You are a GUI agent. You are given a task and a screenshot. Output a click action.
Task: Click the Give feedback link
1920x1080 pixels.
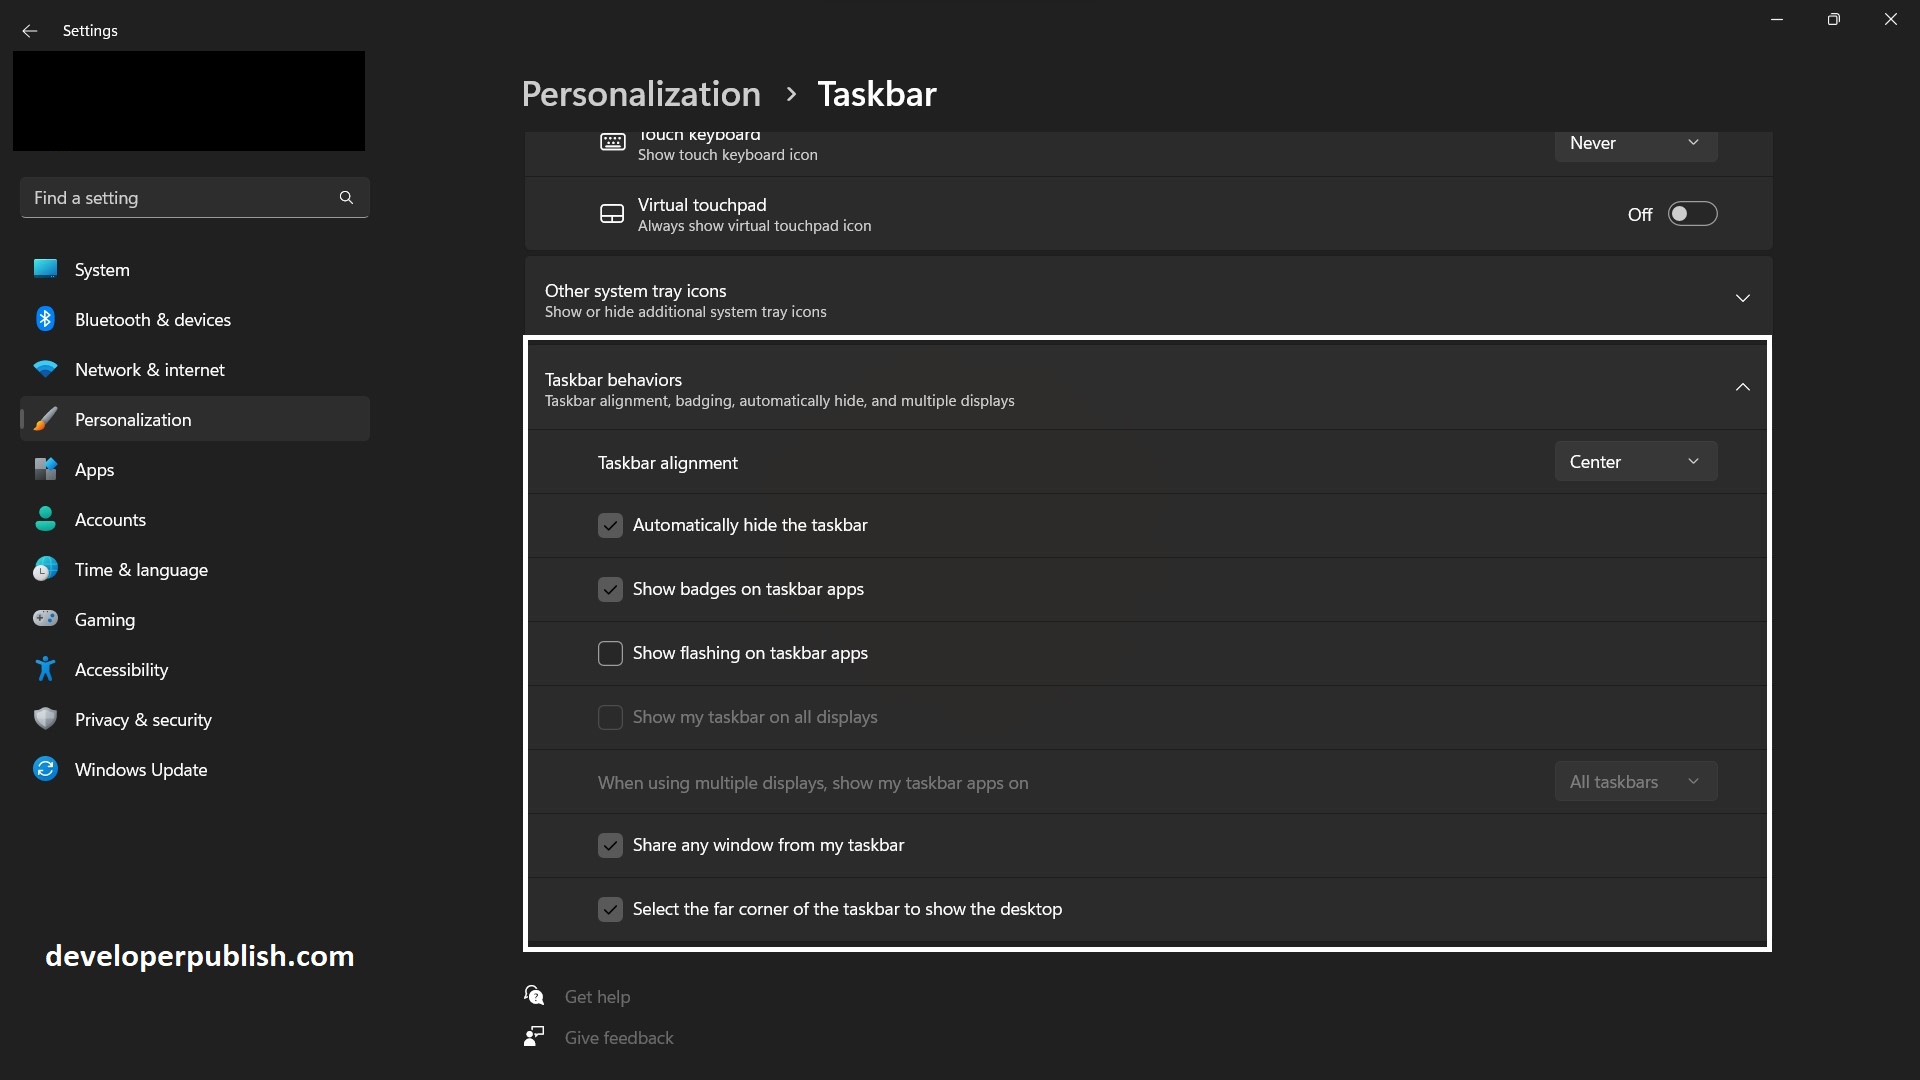tap(618, 1037)
